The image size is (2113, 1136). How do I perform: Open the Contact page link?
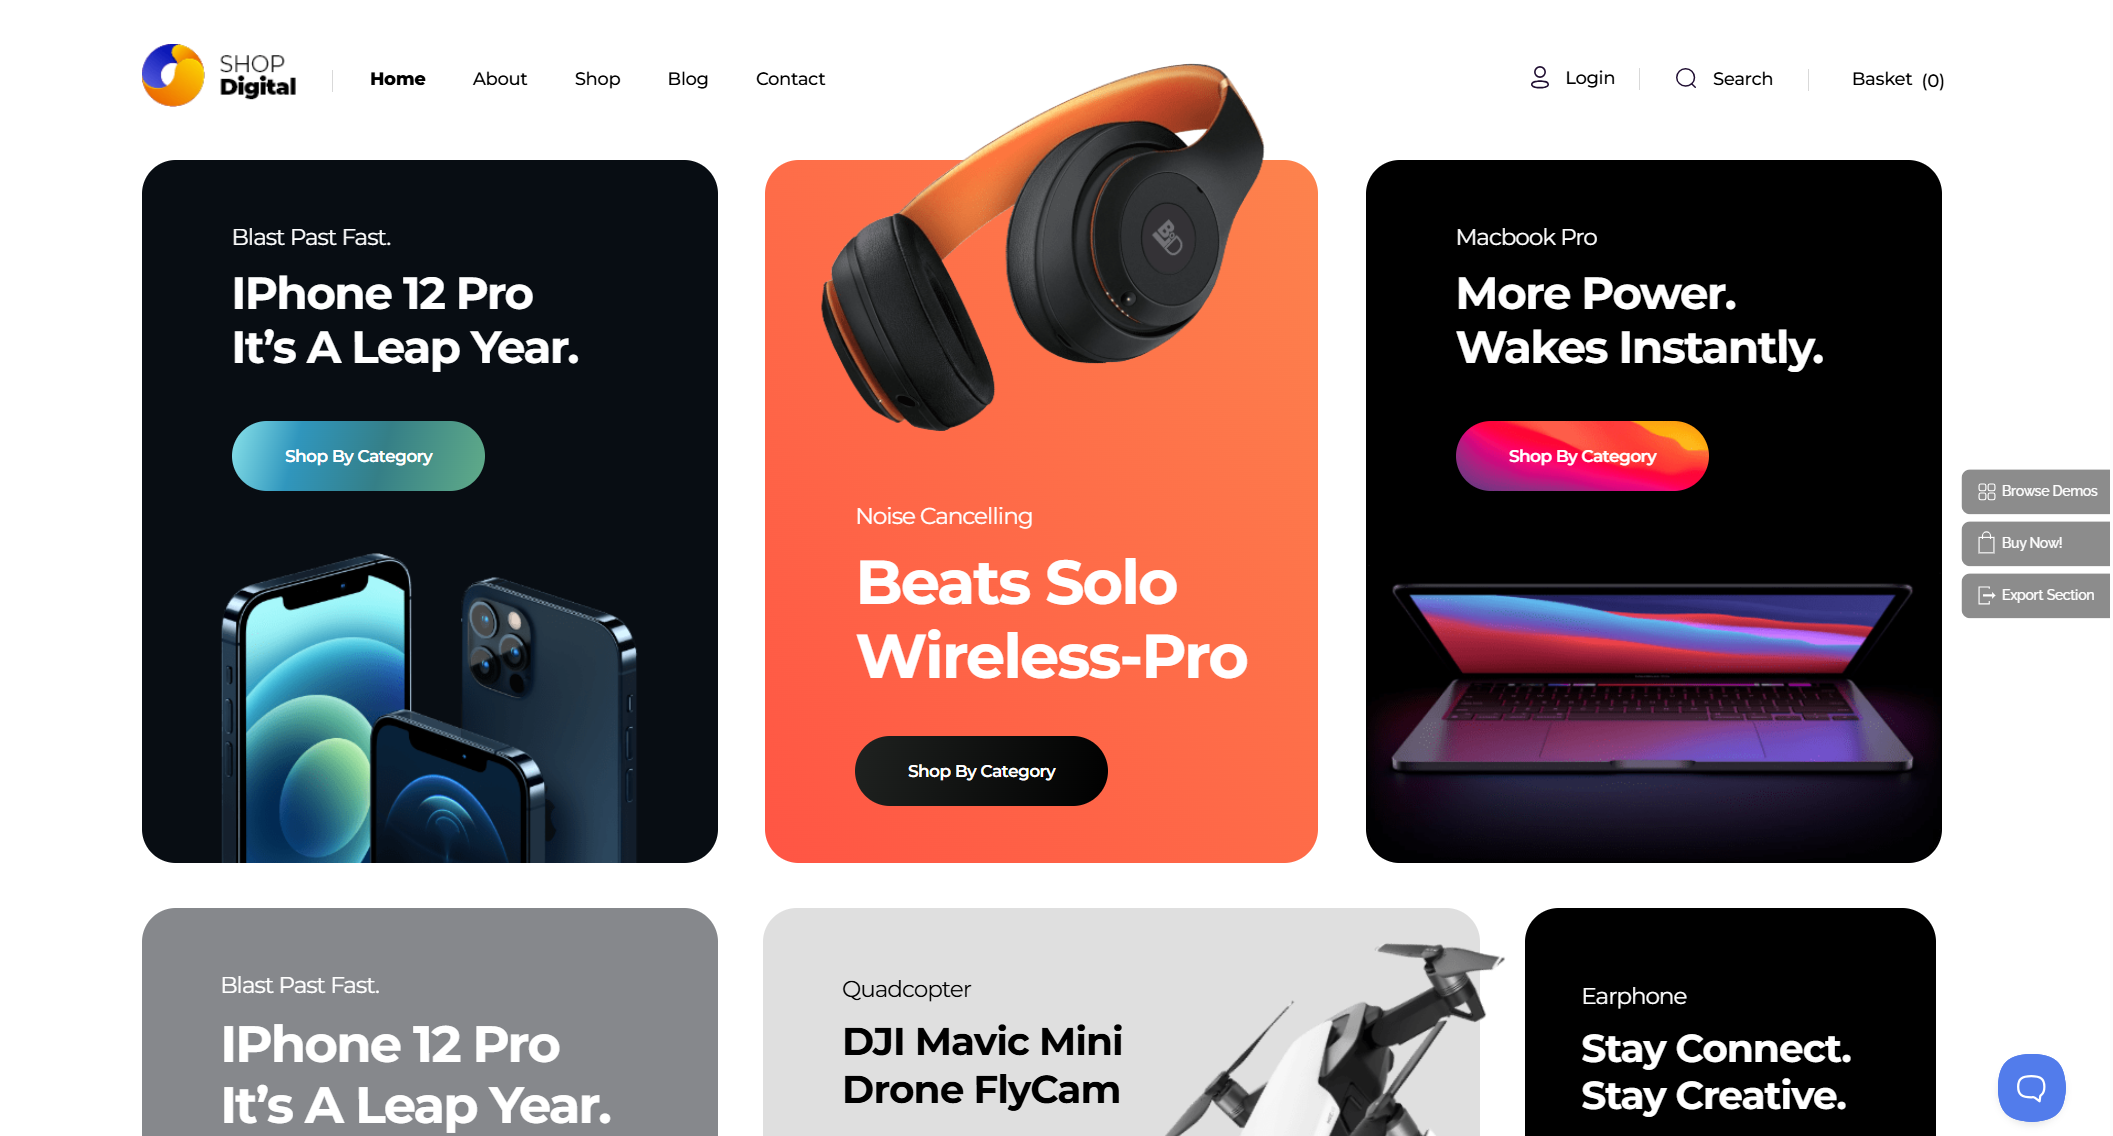[790, 79]
